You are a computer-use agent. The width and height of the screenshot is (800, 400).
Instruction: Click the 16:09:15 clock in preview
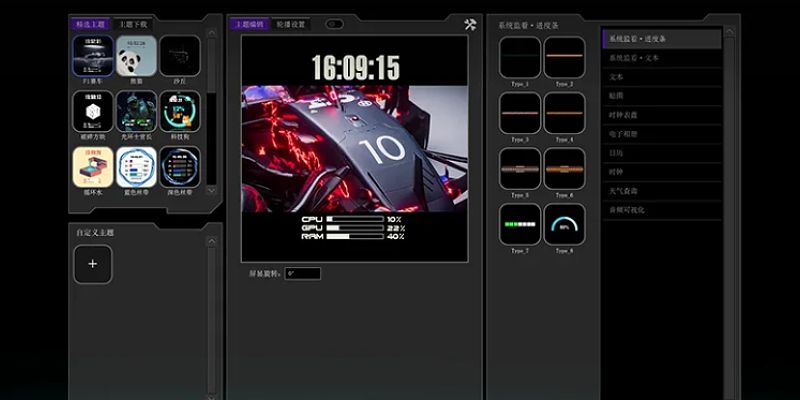pyautogui.click(x=355, y=68)
